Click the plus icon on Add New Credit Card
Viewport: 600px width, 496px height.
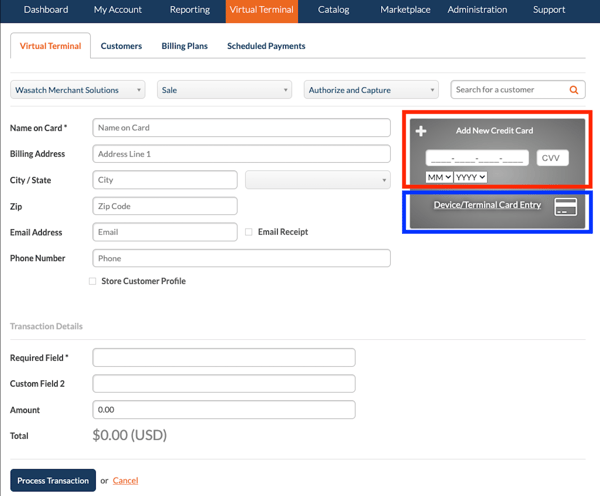pos(421,131)
